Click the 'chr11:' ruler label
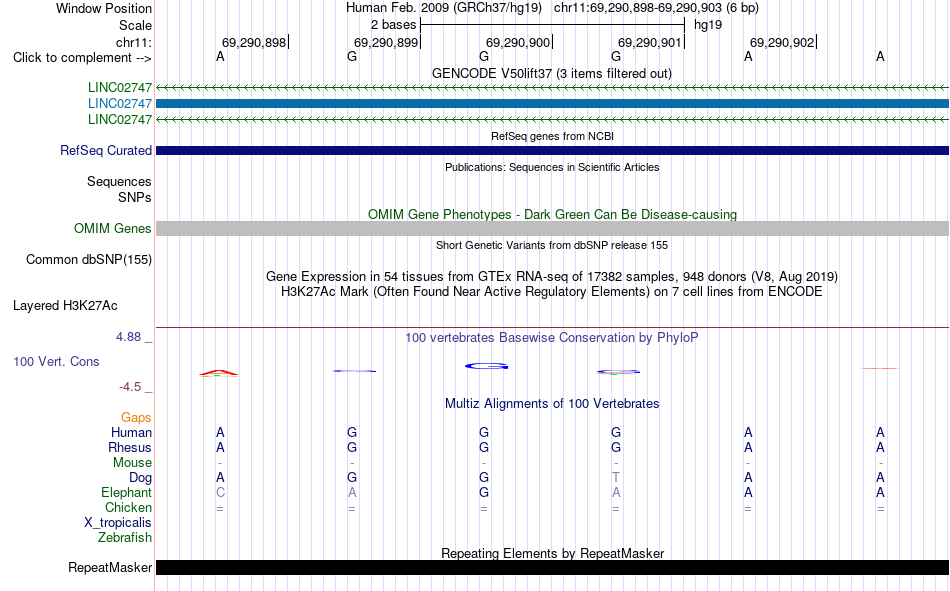 (x=133, y=42)
